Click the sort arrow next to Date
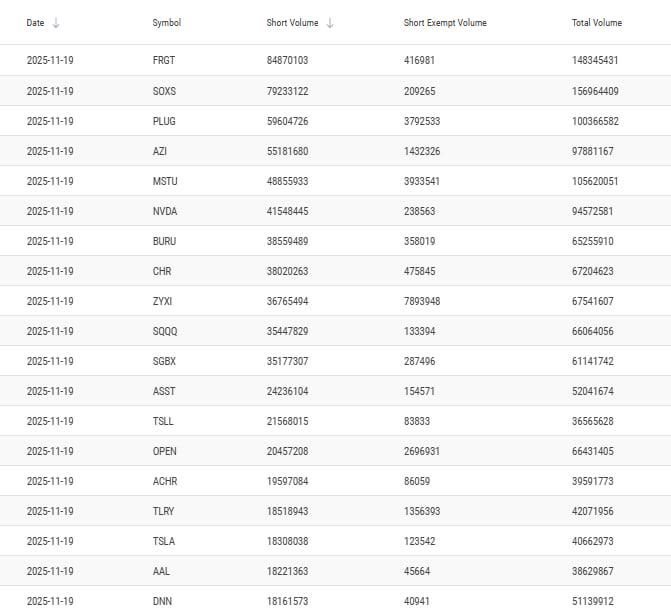Image resolution: width=671 pixels, height=614 pixels. 56,23
